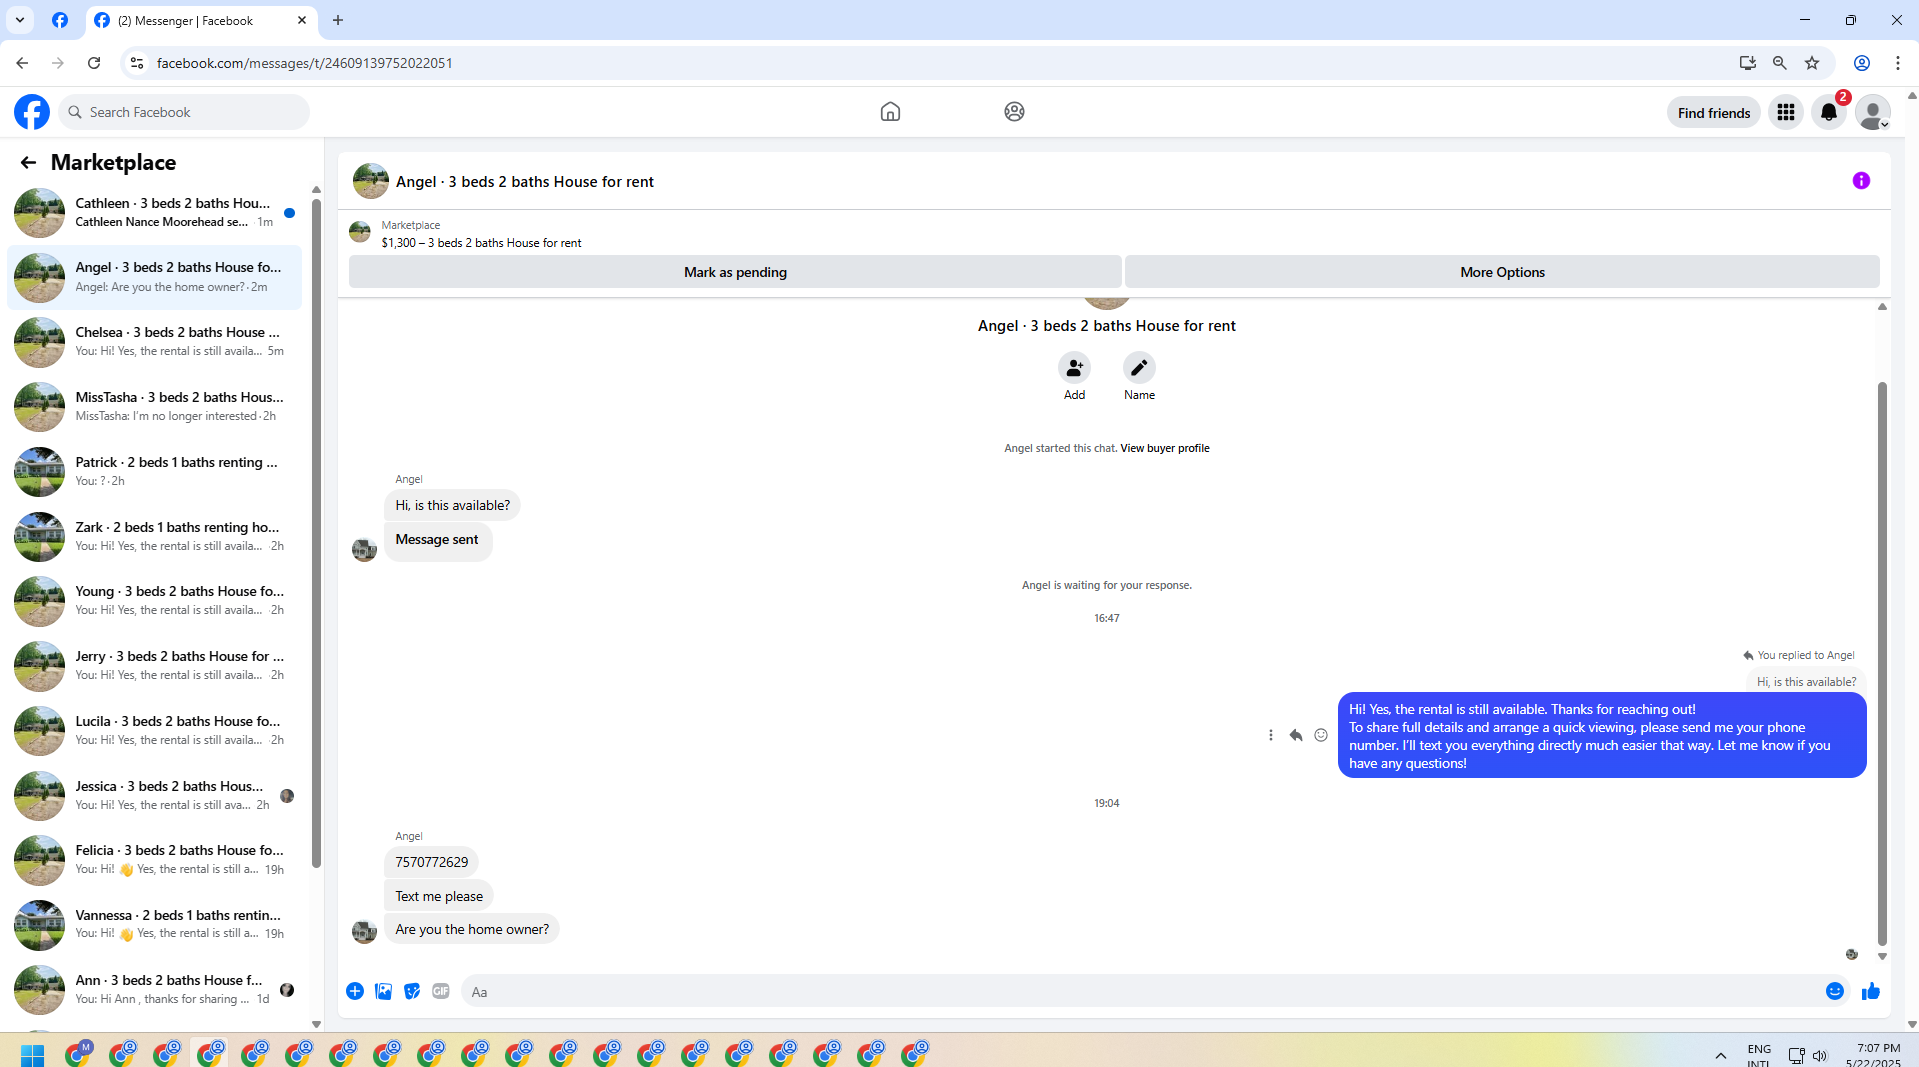This screenshot has height=1067, width=1919.
Task: Open conversation information purple icon
Action: (x=1861, y=181)
